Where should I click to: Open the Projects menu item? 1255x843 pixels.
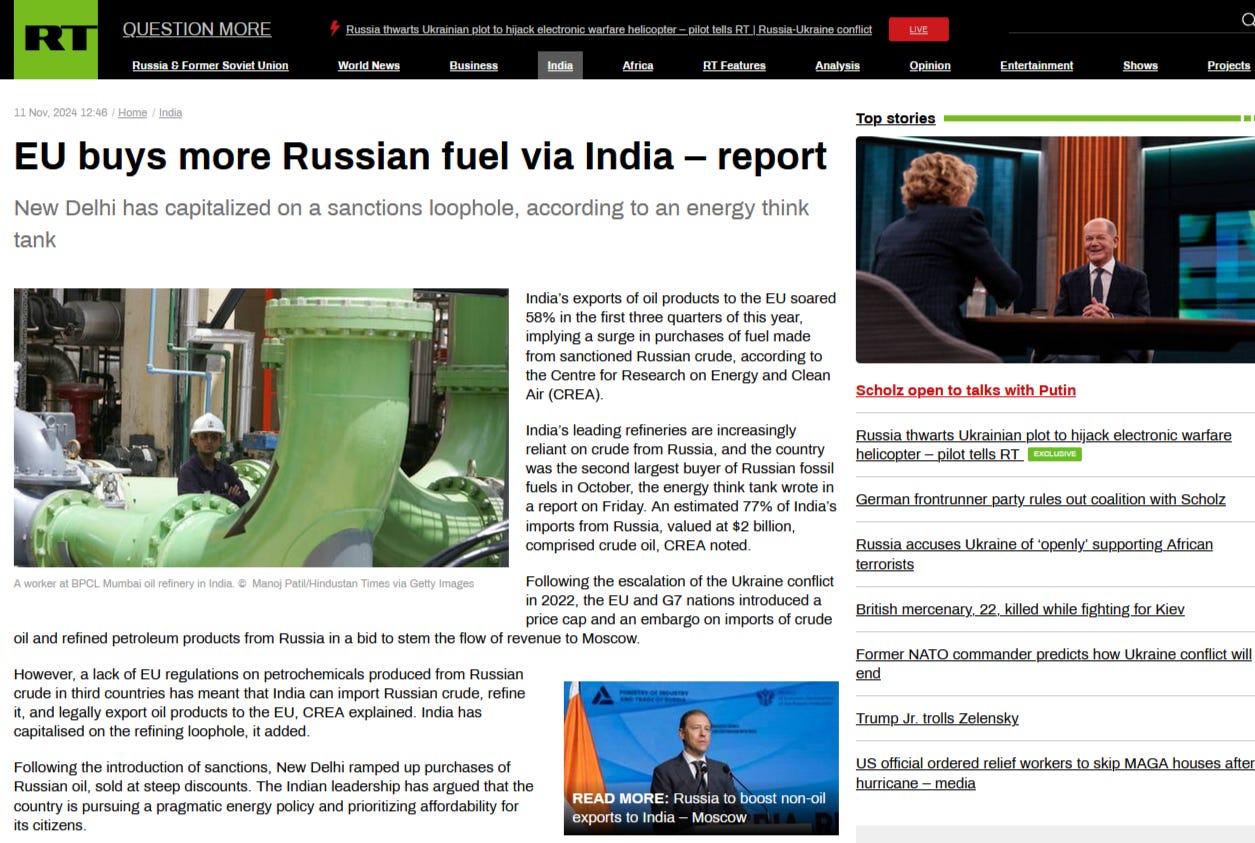1229,66
